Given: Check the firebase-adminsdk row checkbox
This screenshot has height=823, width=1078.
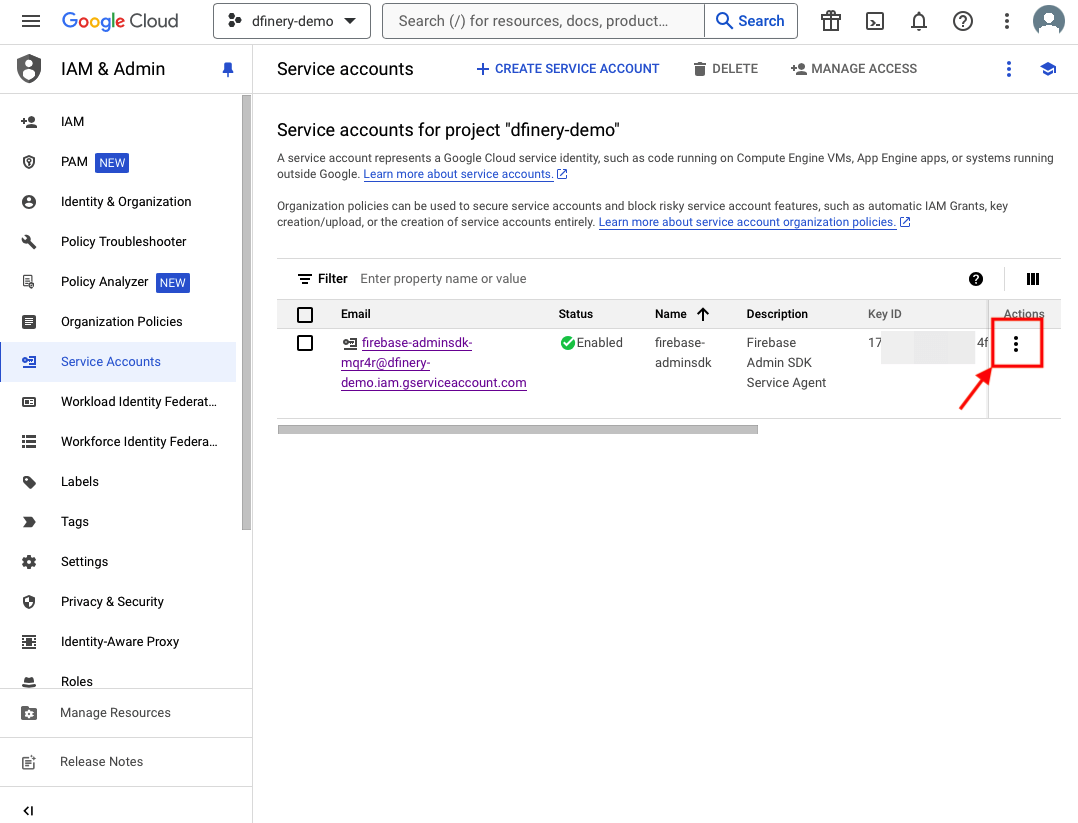Looking at the screenshot, I should click(x=305, y=343).
